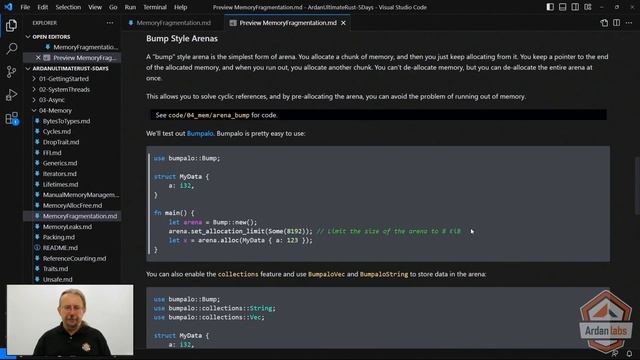Open the Selection menu

[x=68, y=7]
